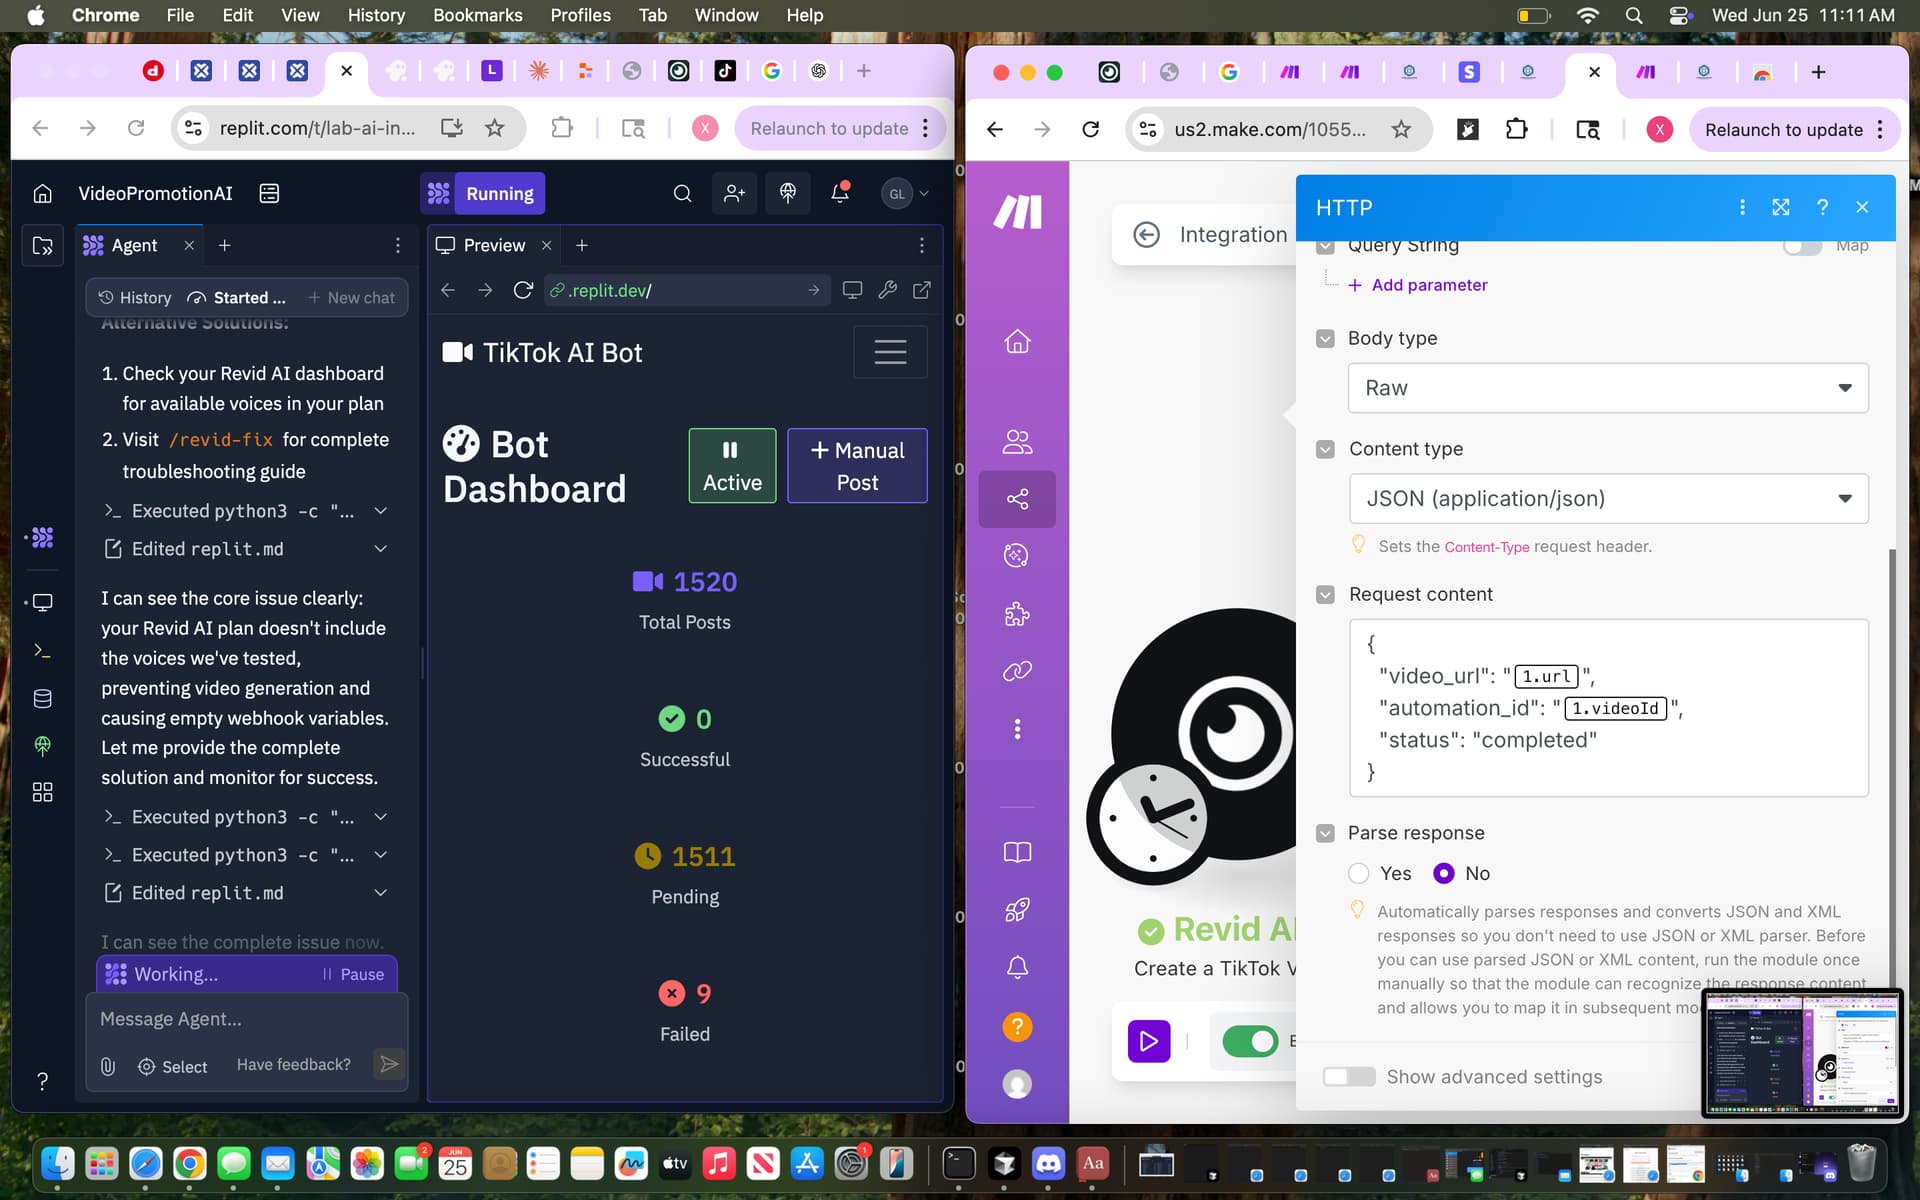Click Have feedback? link
The image size is (1920, 1200).
pyautogui.click(x=293, y=1065)
